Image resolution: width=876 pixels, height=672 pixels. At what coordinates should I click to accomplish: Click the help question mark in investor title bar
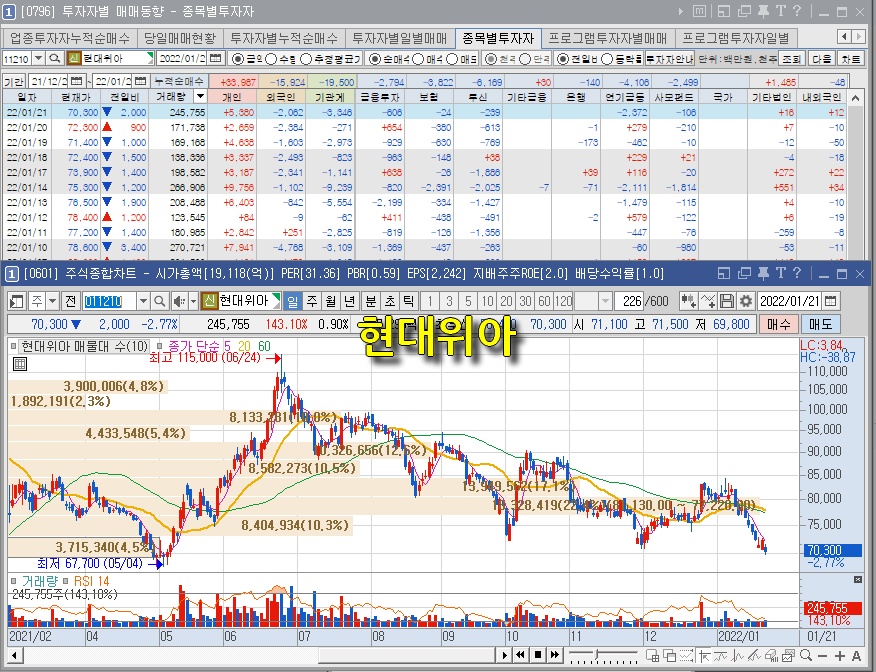coord(797,11)
